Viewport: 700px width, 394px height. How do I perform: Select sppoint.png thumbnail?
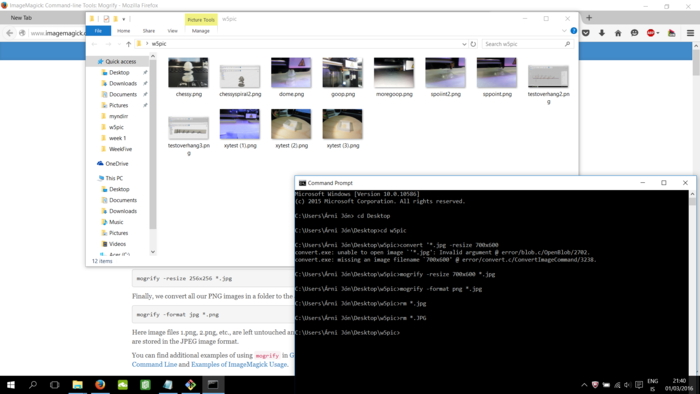(497, 73)
